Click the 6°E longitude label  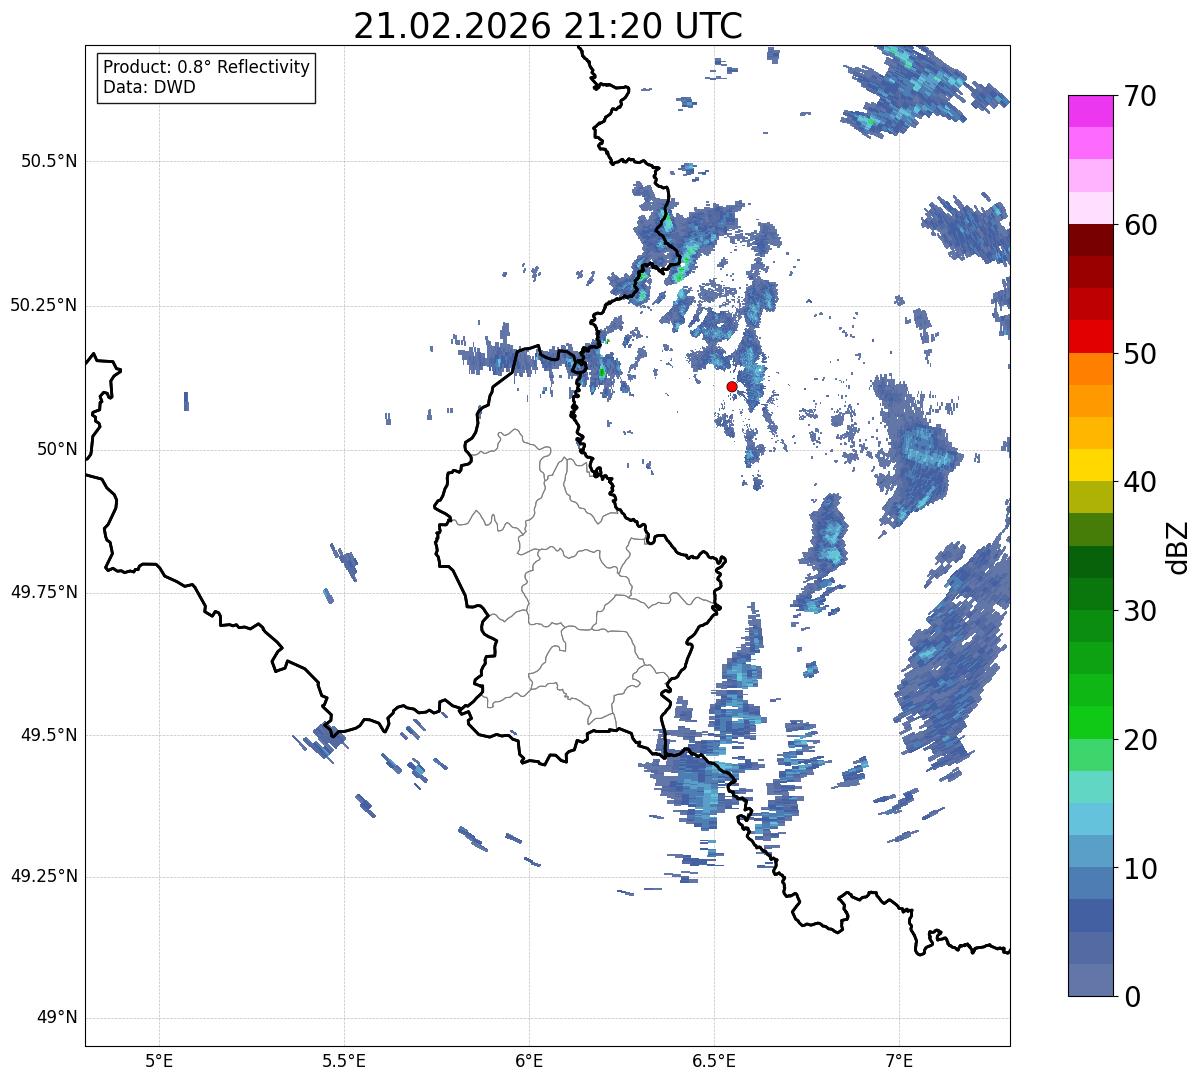click(x=529, y=1060)
